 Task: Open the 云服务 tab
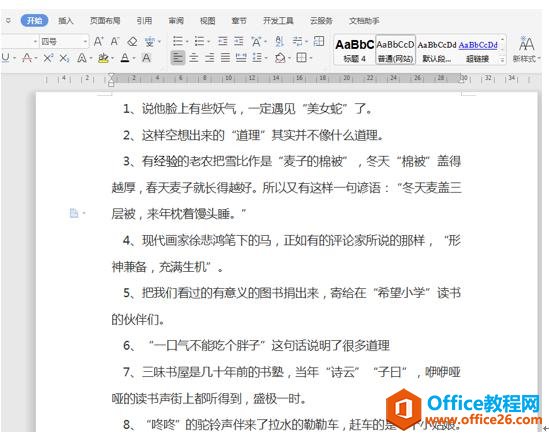[321, 21]
